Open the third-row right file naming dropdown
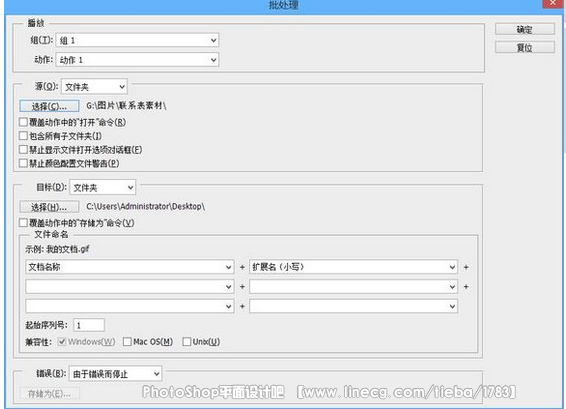566x409 pixels. [353, 306]
